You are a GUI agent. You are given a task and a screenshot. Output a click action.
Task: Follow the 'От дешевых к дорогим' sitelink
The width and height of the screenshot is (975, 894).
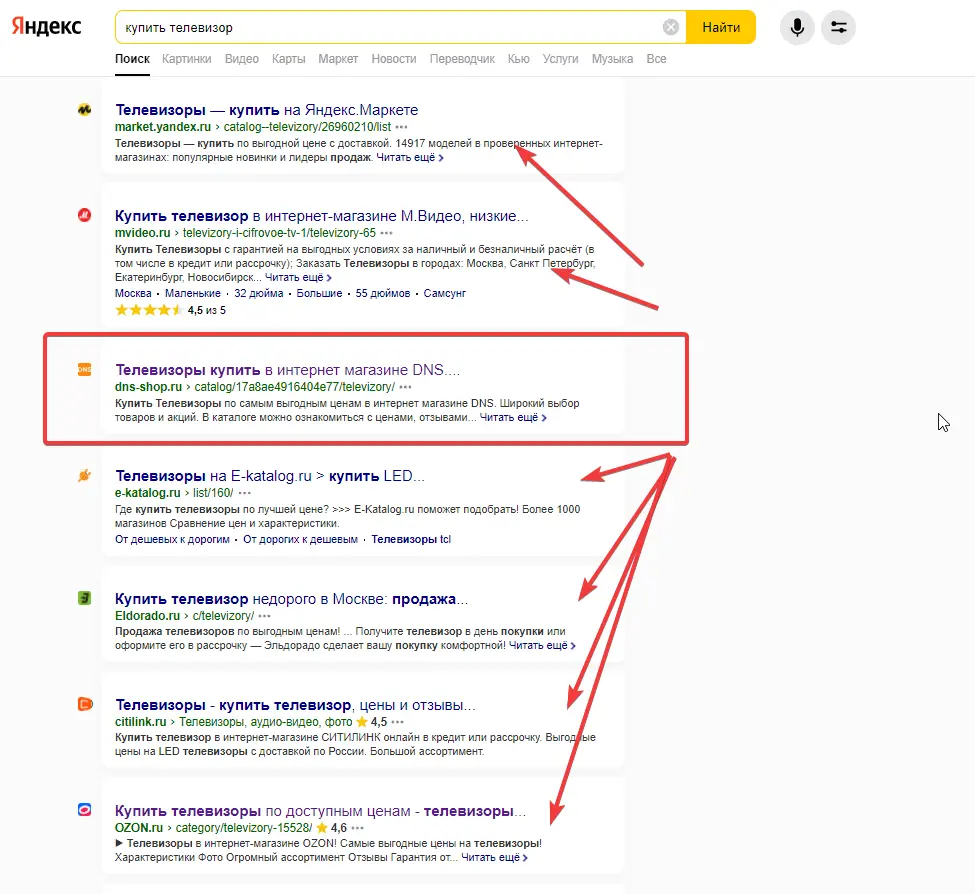[173, 540]
